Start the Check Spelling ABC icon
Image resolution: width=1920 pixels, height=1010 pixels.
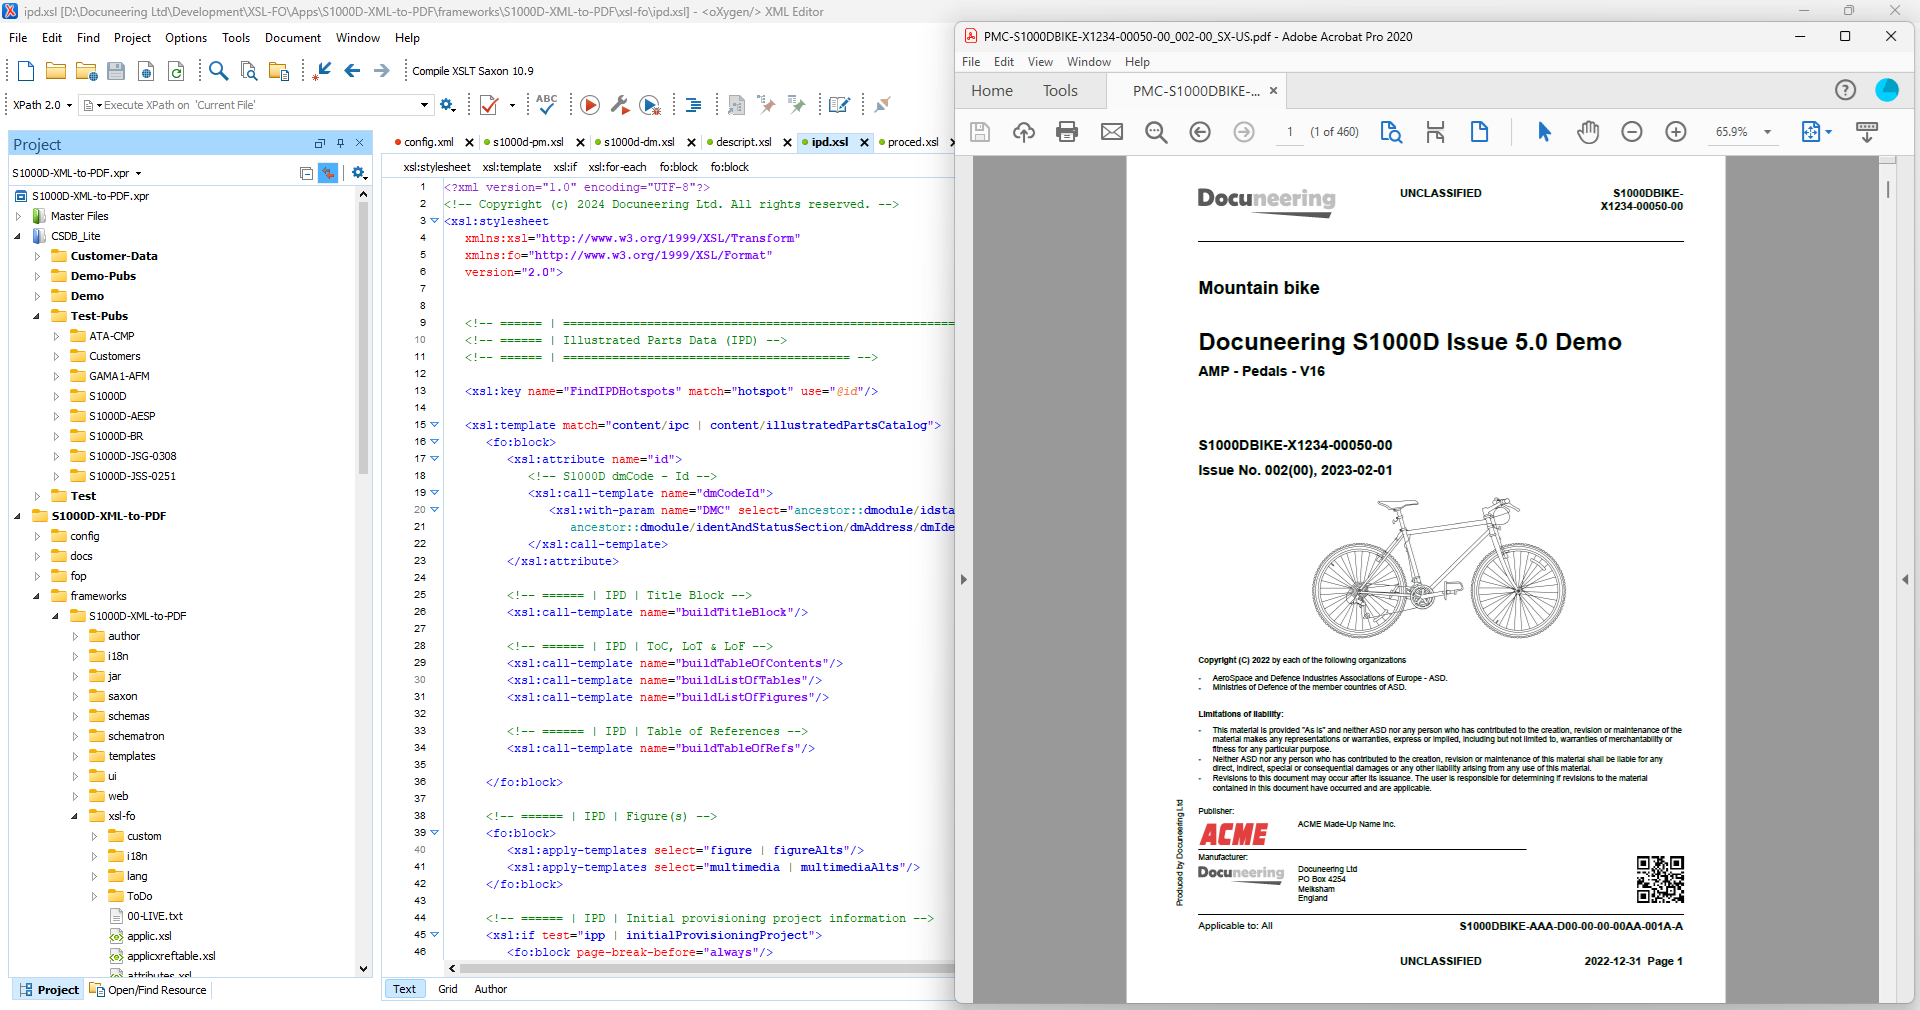546,105
